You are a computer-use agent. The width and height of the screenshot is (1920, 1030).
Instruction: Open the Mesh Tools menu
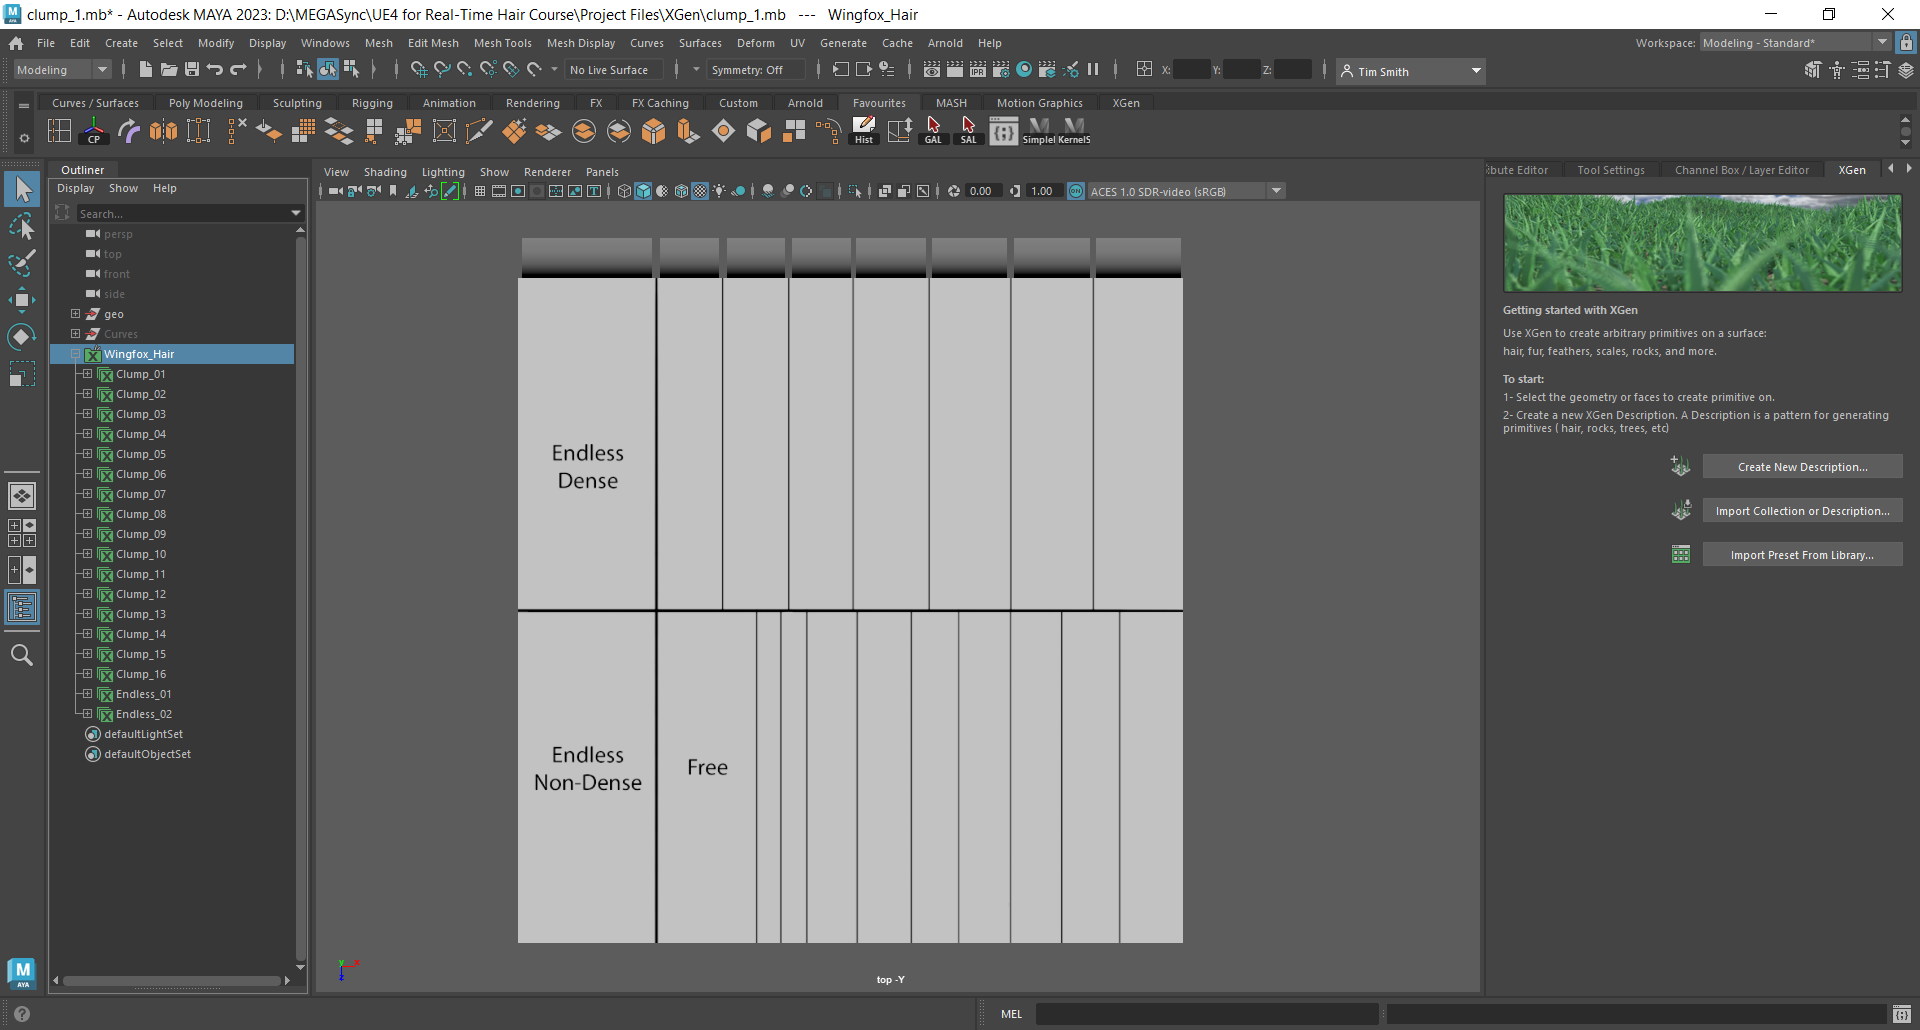[x=502, y=43]
